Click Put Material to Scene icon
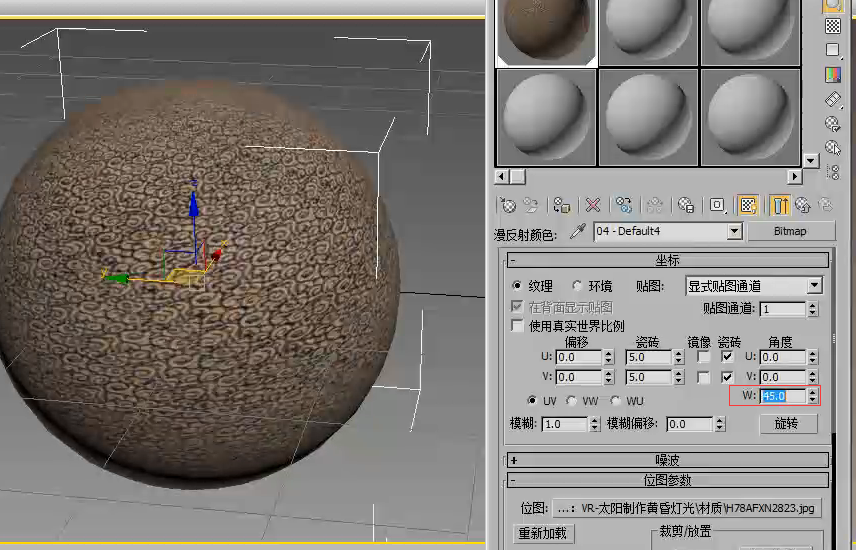 coord(531,205)
